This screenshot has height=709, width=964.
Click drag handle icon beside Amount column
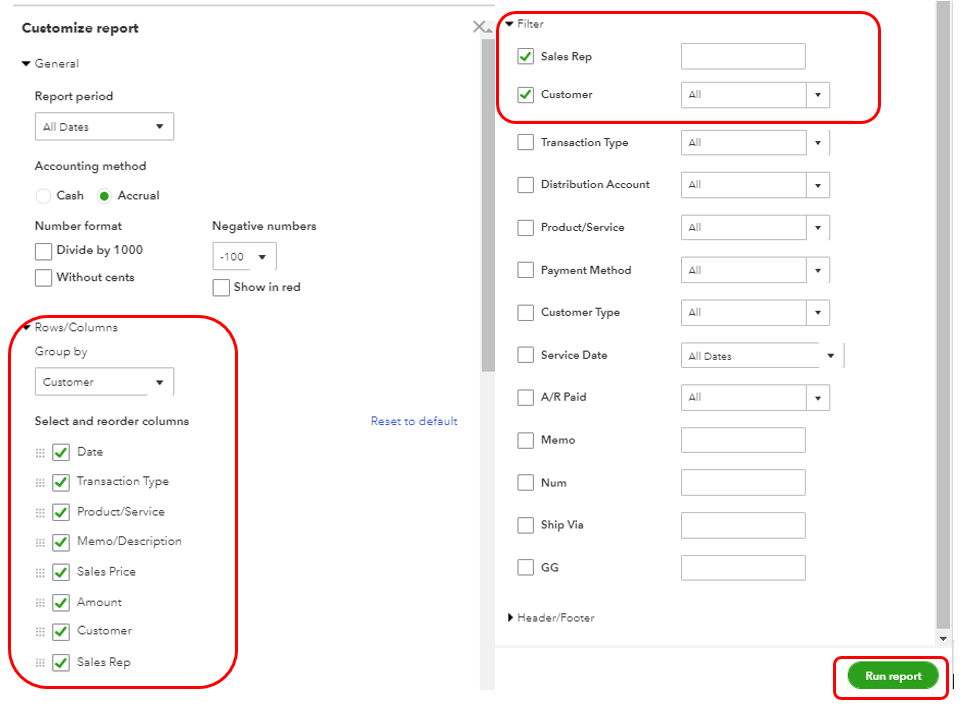(41, 603)
